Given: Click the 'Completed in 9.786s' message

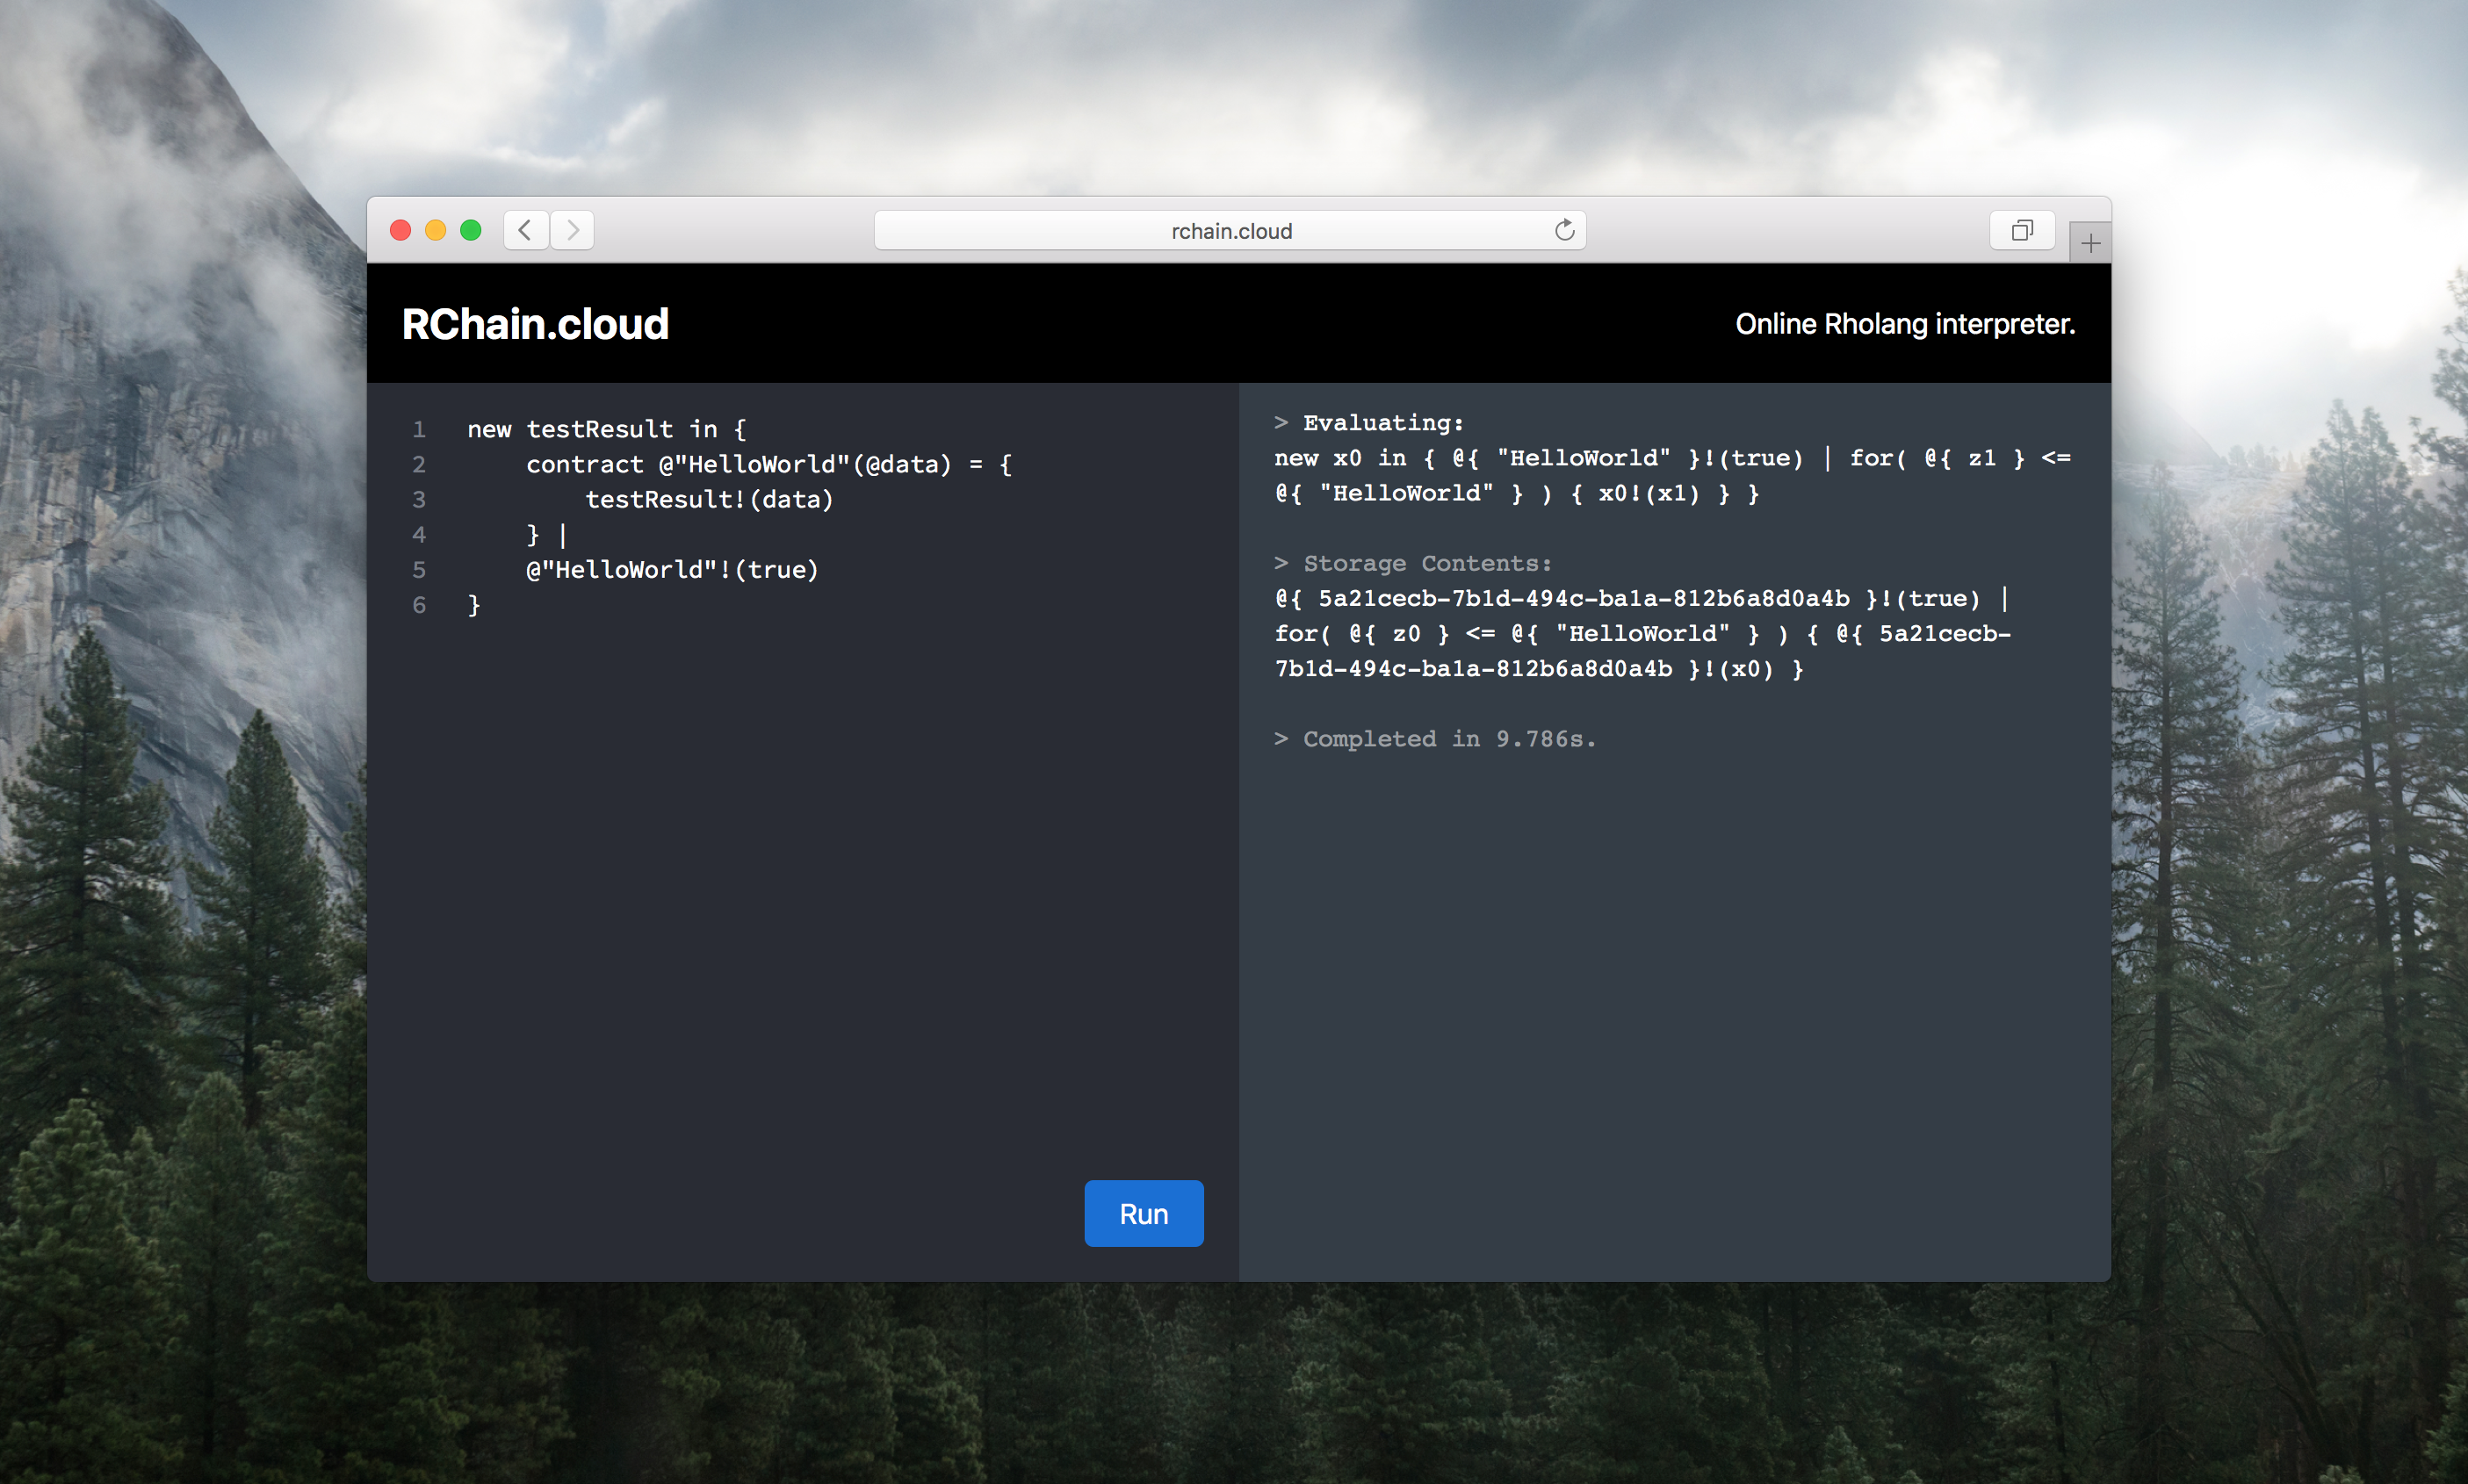Looking at the screenshot, I should [1448, 739].
